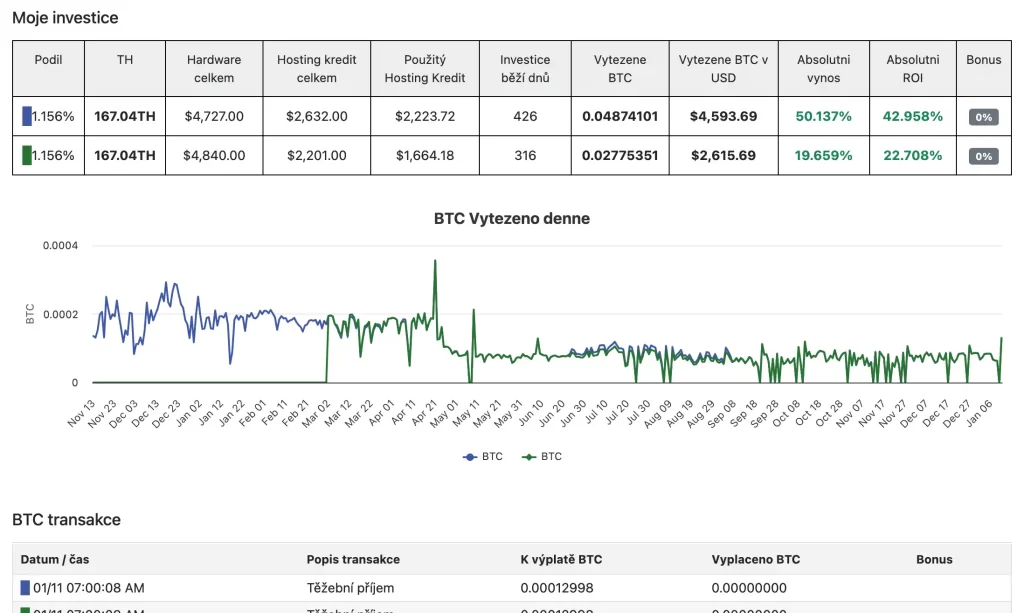The width and height of the screenshot is (1024, 613).
Task: Click blue swatch beside 01/11 07:00:08 AM
Action: (25, 588)
